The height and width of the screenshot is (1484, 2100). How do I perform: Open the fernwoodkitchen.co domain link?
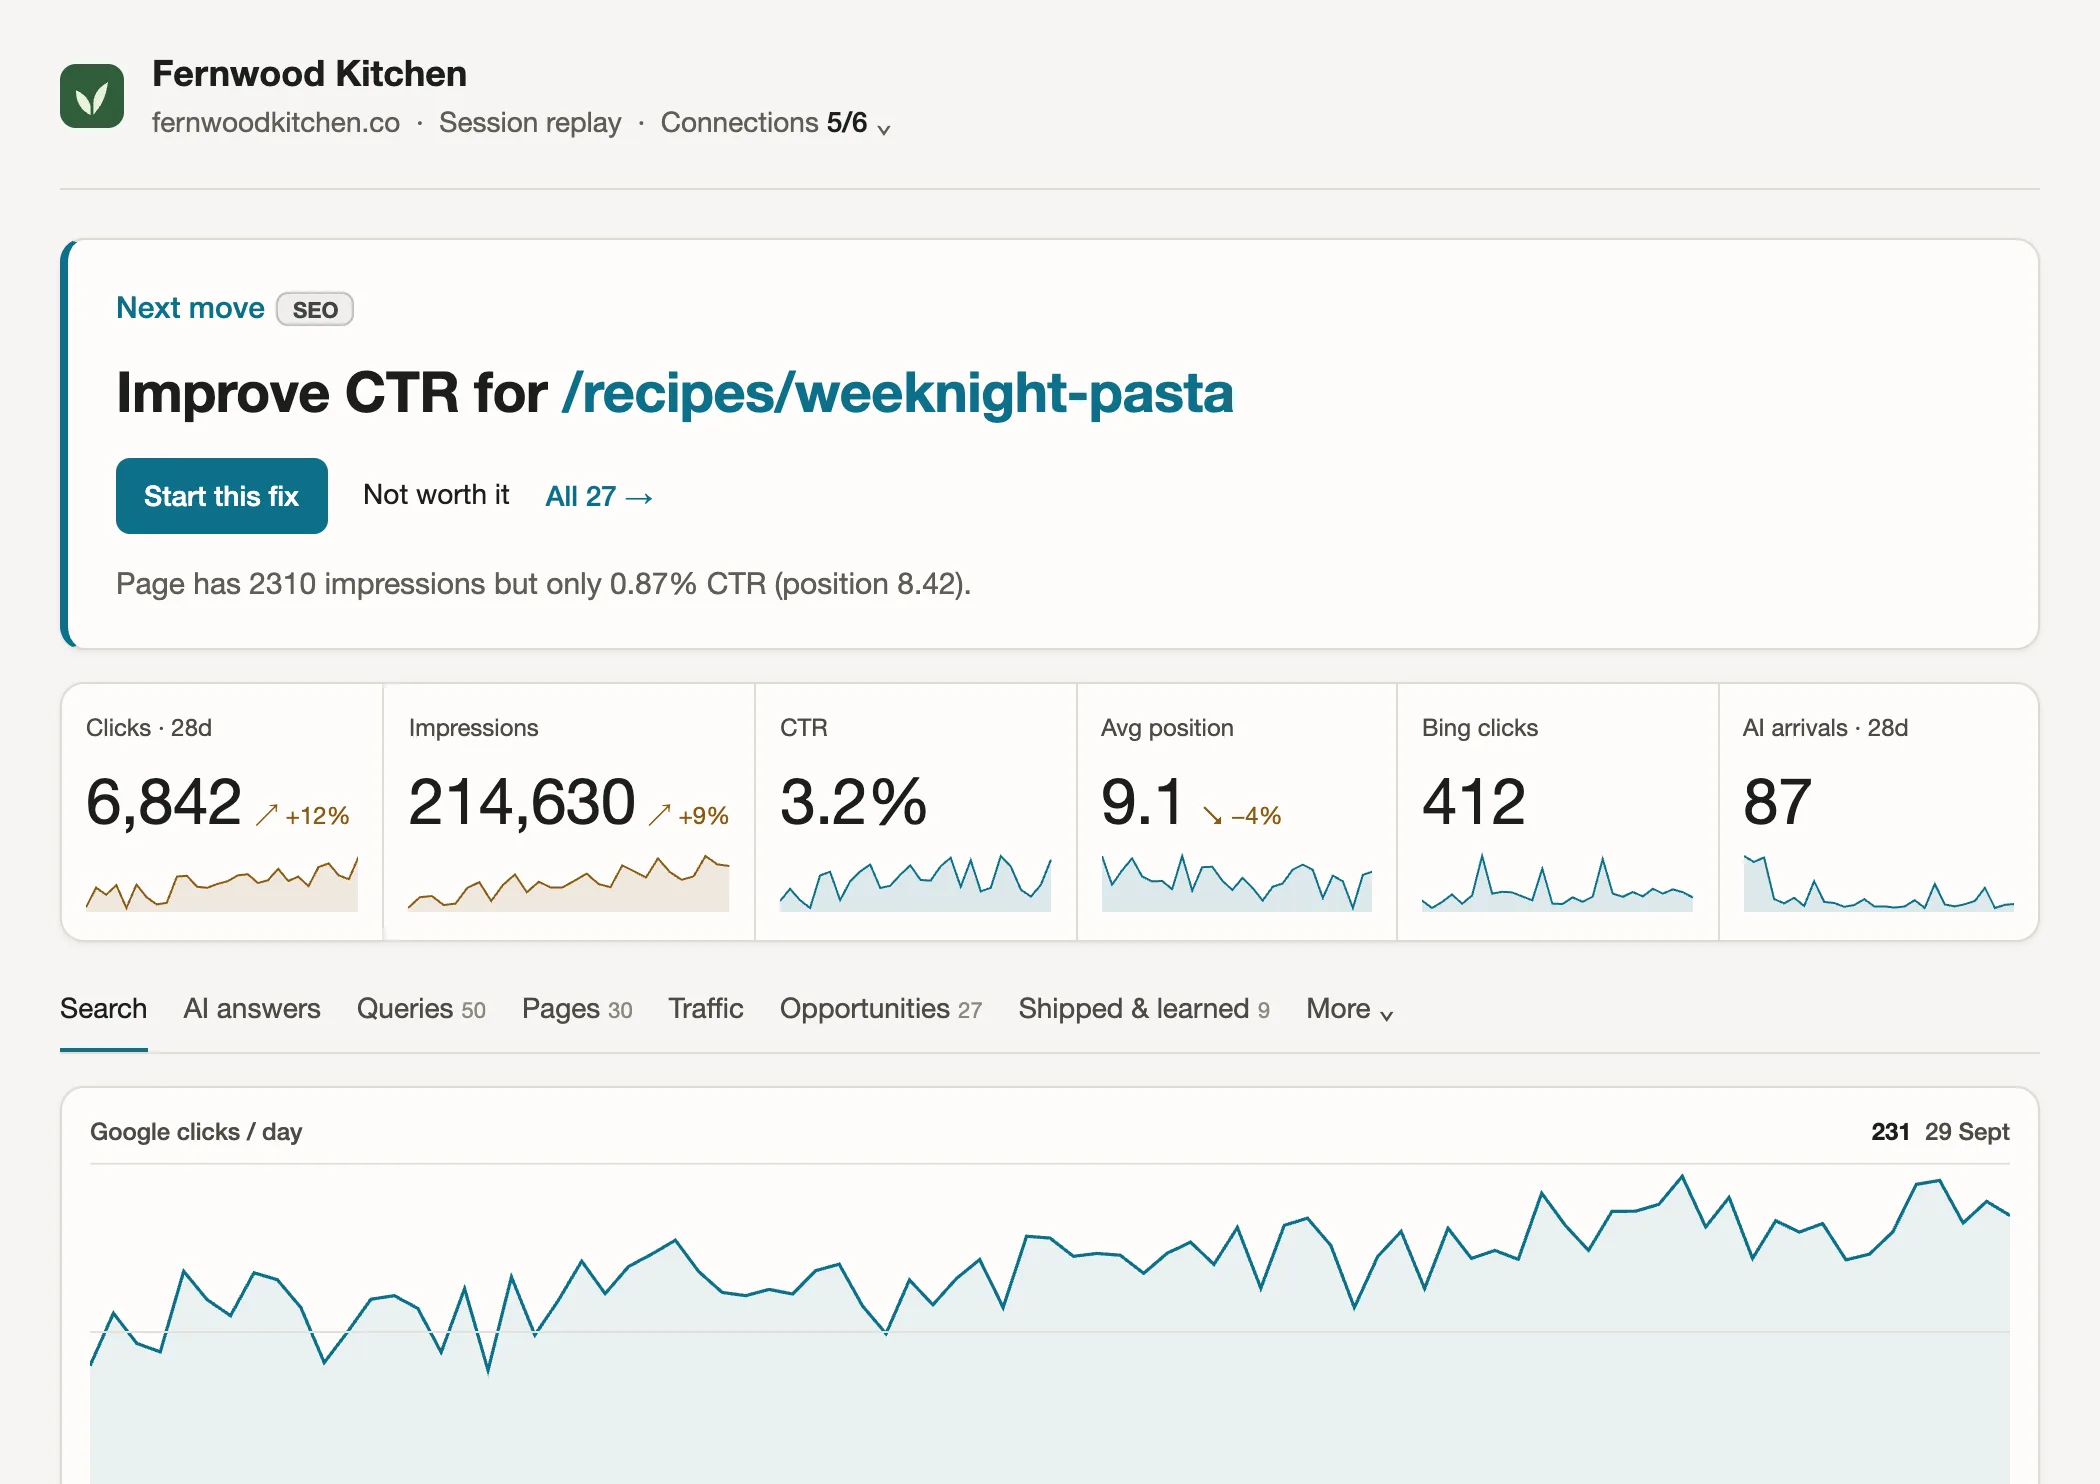276,123
